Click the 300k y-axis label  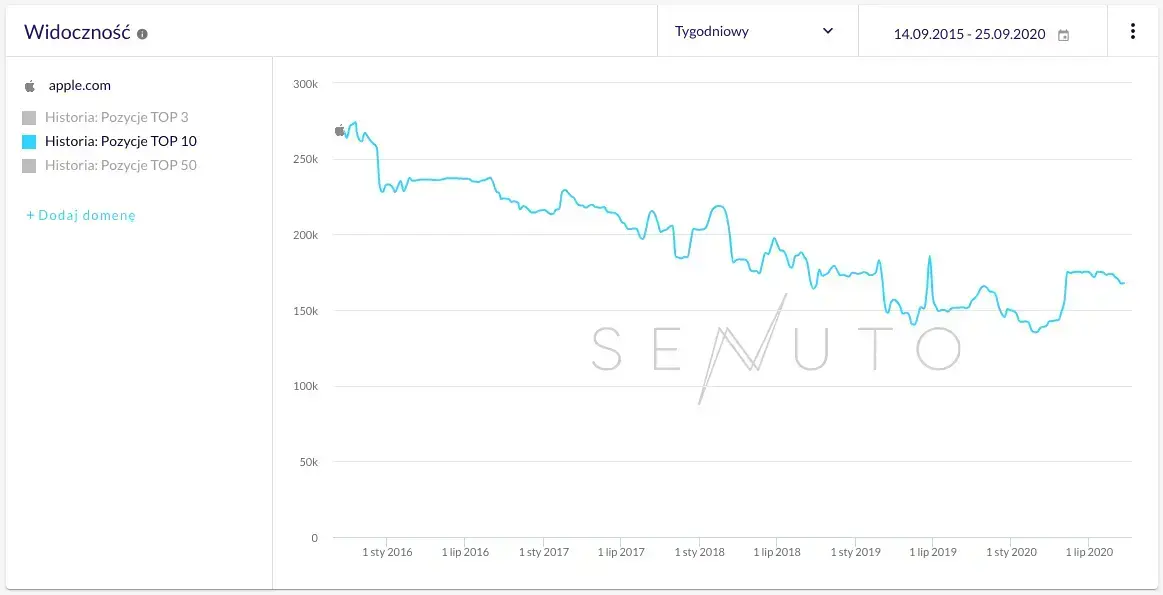coord(305,84)
